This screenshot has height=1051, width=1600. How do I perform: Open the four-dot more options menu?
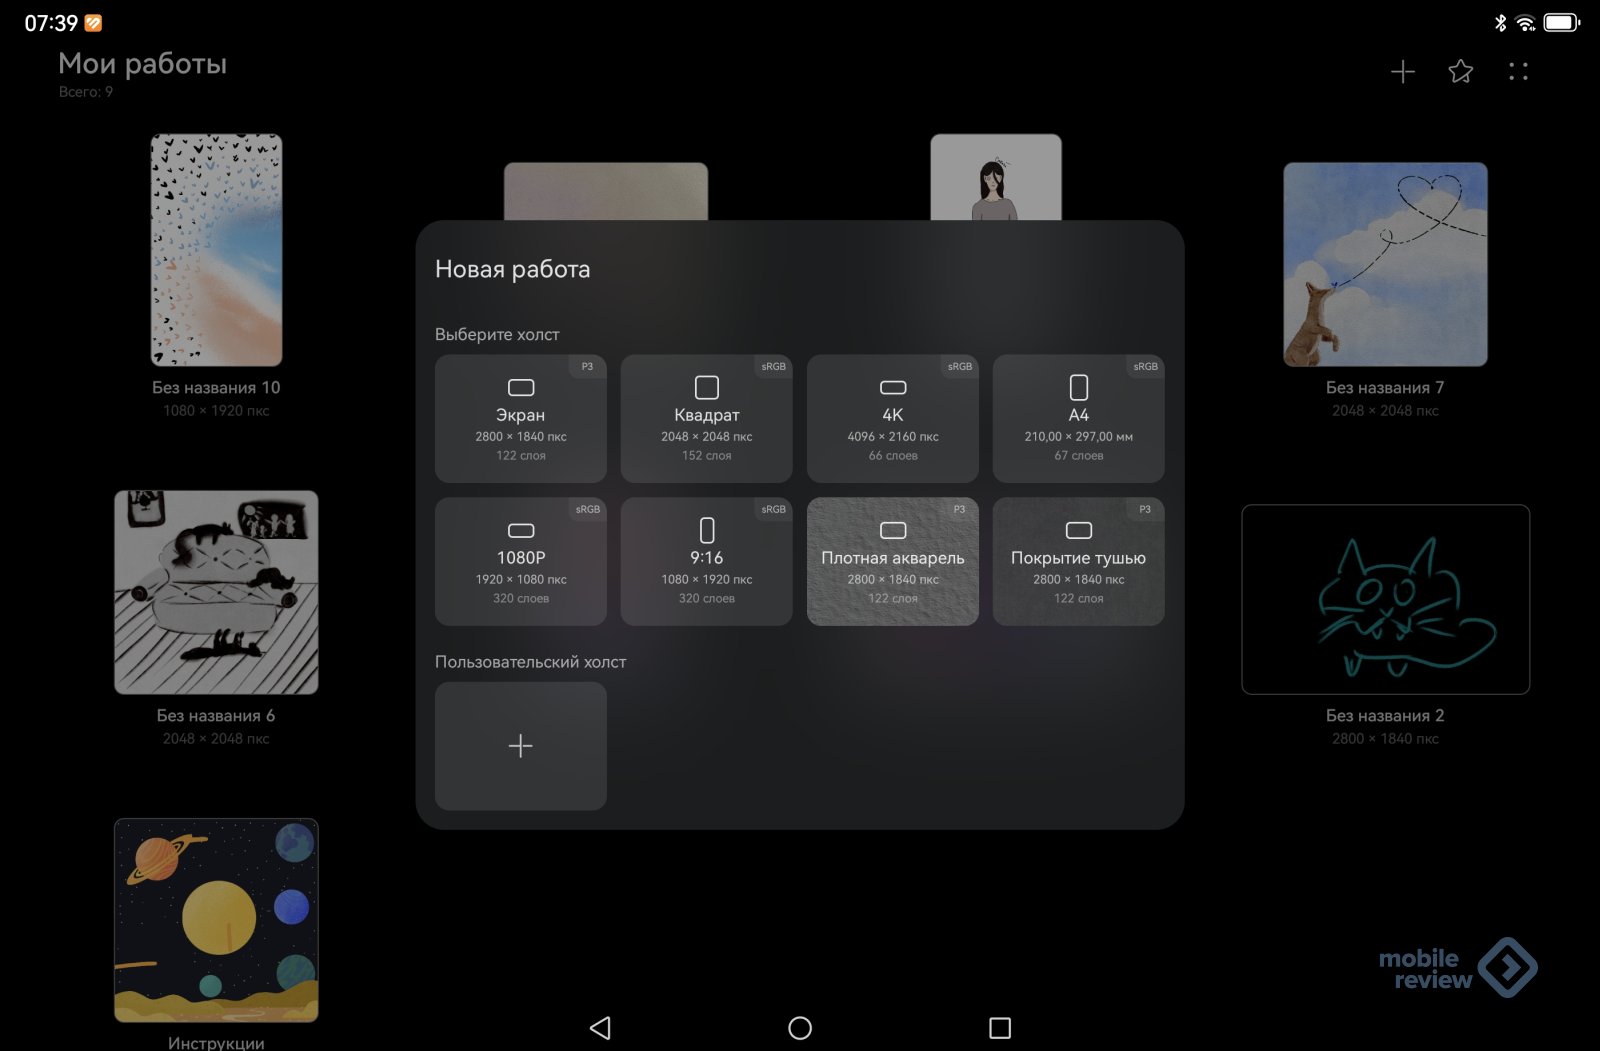(1518, 72)
